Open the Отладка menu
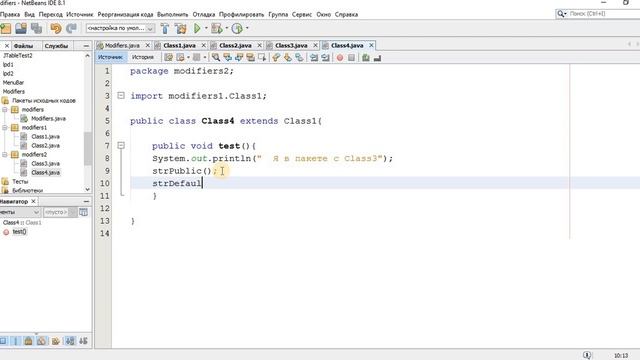This screenshot has width=640, height=360. tap(204, 14)
